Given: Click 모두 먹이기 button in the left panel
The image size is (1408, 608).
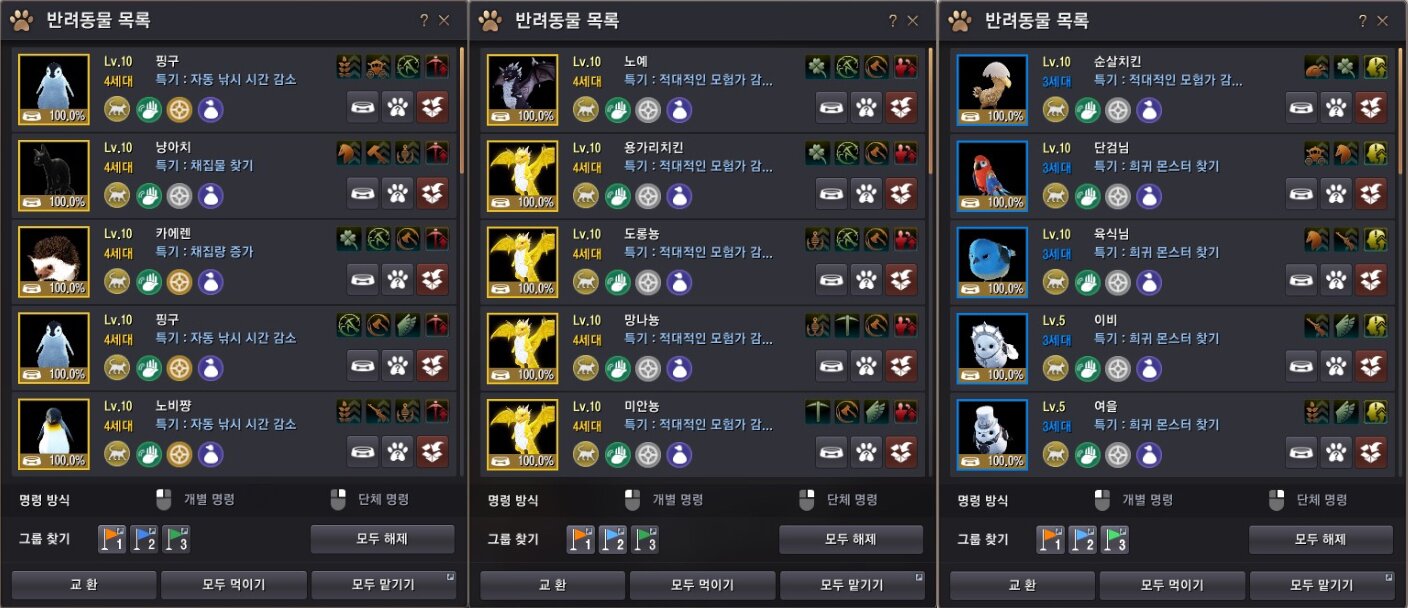Looking at the screenshot, I should pos(234,585).
